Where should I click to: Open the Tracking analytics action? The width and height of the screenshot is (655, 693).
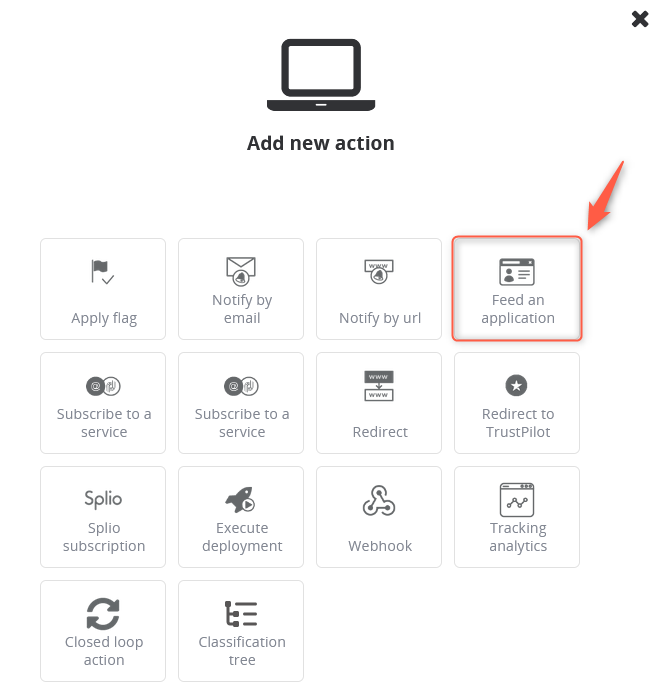tap(517, 517)
